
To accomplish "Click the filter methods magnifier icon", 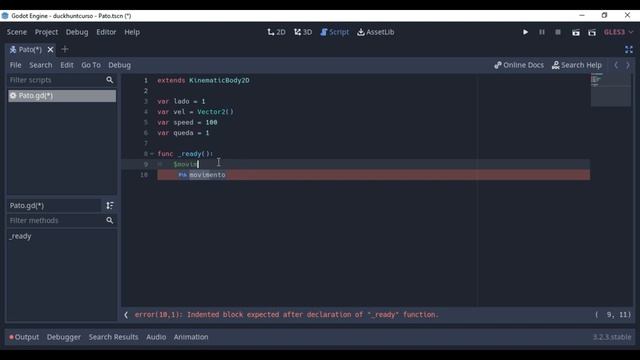I will pyautogui.click(x=109, y=220).
